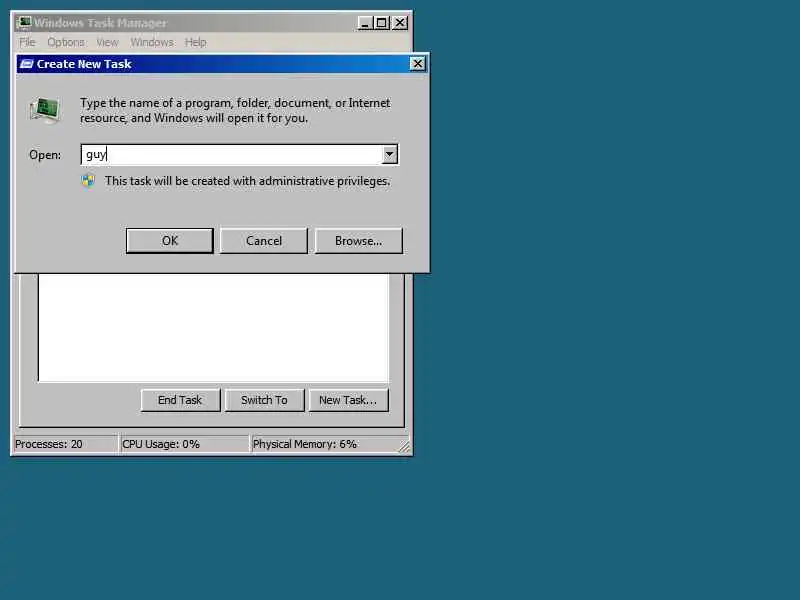Click Switch To in Task Manager
Image resolution: width=800 pixels, height=600 pixels.
coord(264,400)
